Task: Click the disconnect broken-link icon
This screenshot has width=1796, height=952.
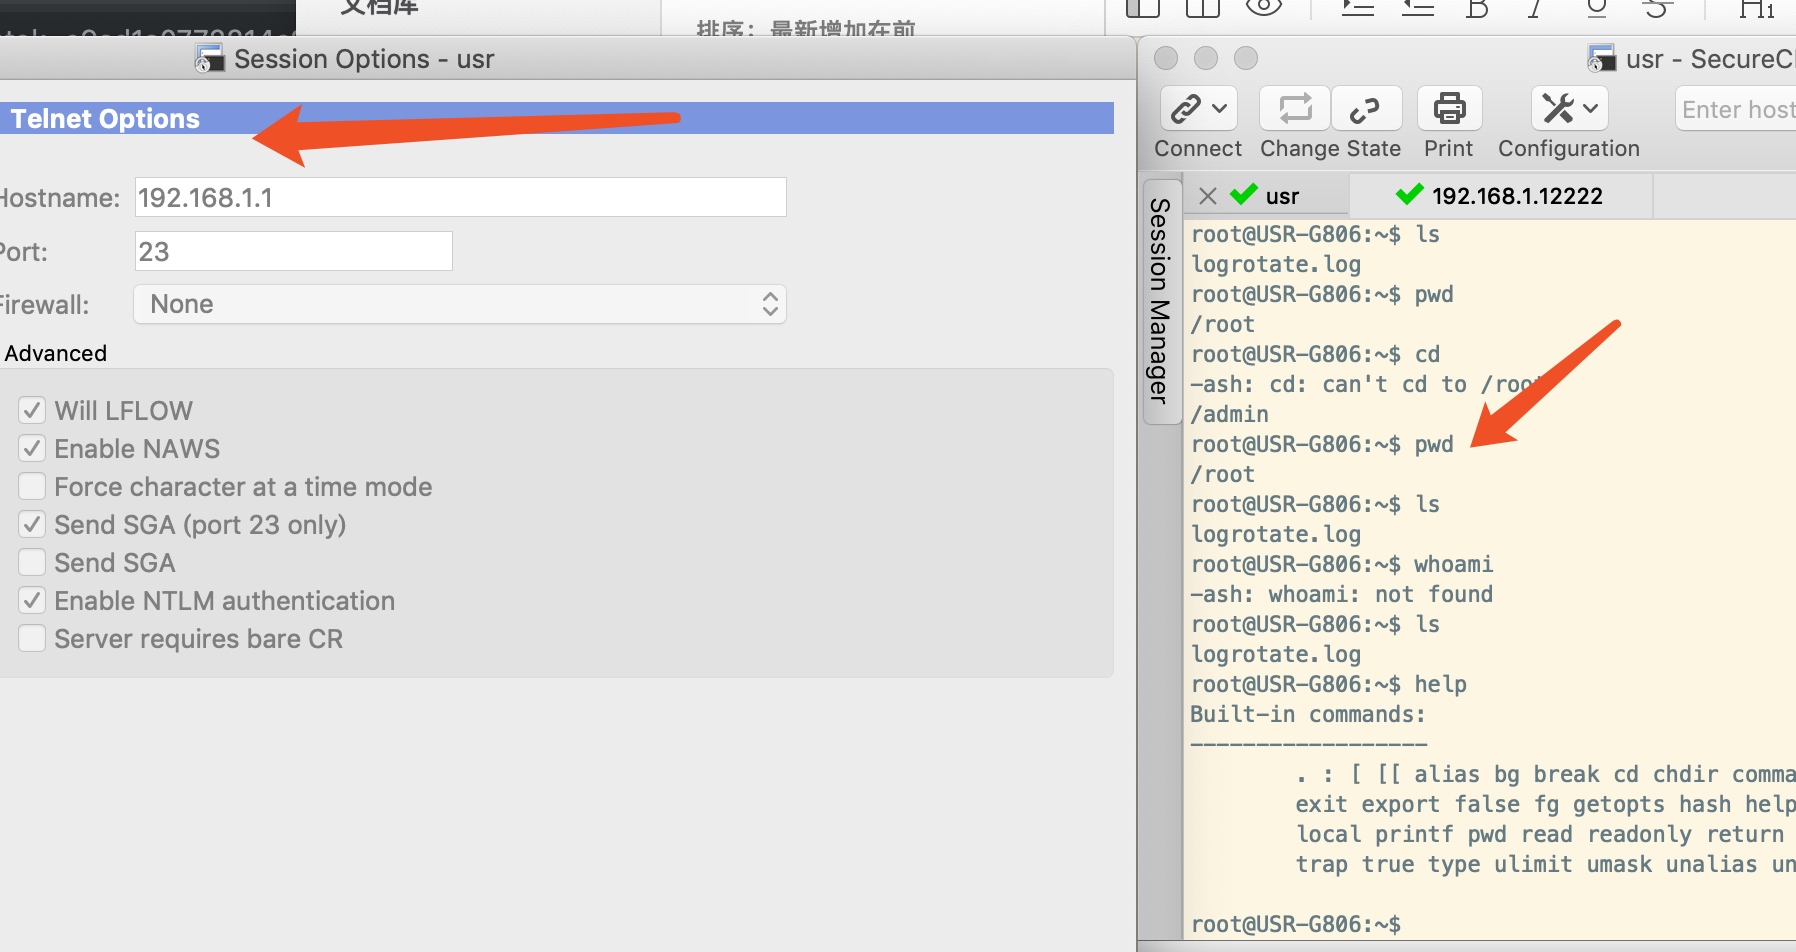Action: [1365, 108]
